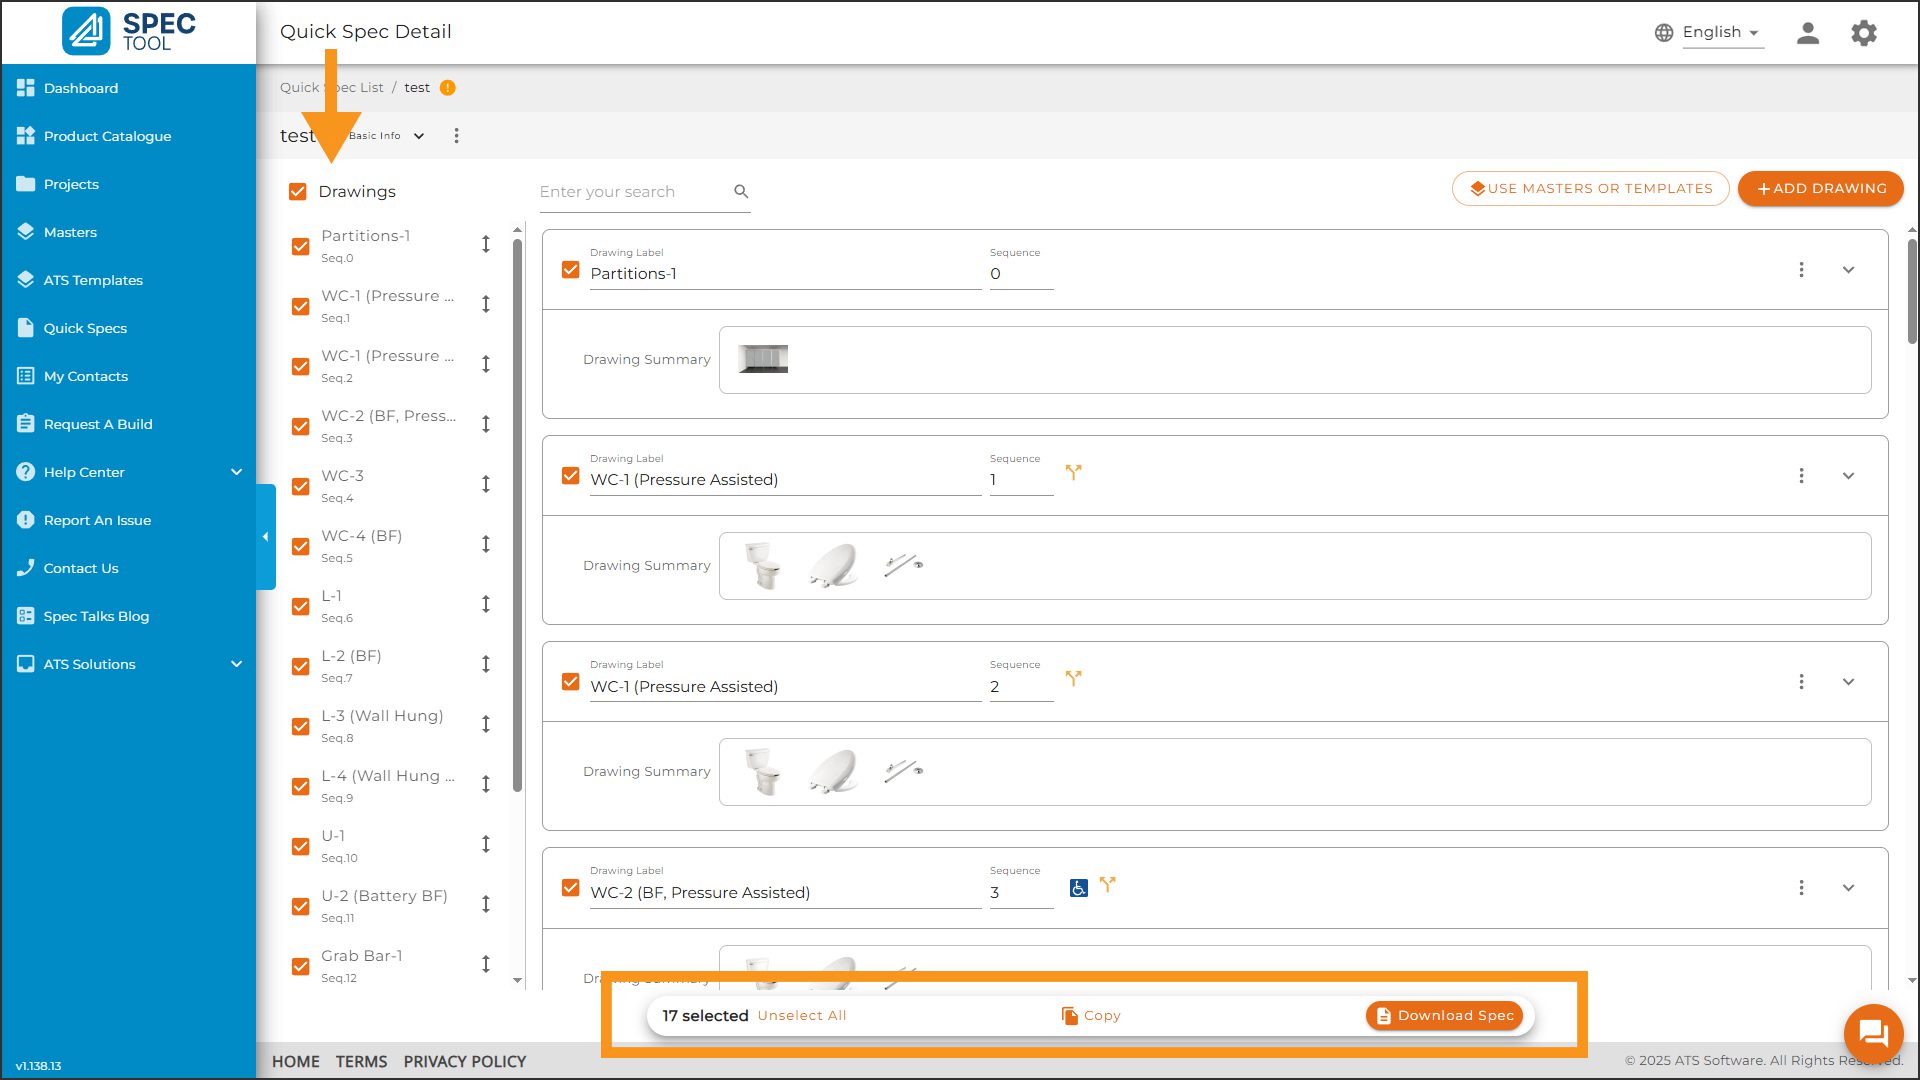Click the accessibility icon on WC-2 drawing

pos(1078,888)
